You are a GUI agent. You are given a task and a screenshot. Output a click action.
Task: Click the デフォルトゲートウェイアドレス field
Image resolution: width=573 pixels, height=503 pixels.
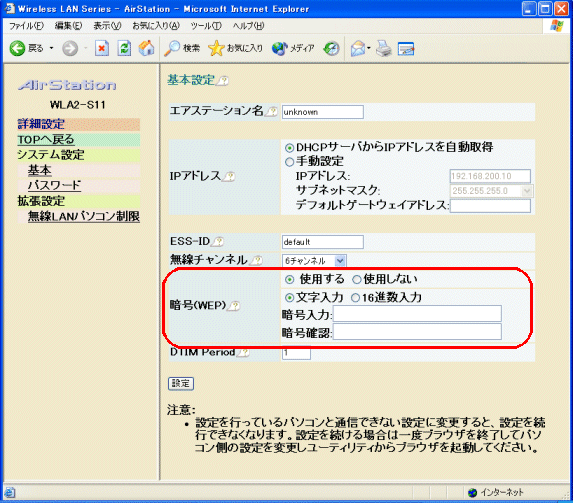[x=490, y=205]
